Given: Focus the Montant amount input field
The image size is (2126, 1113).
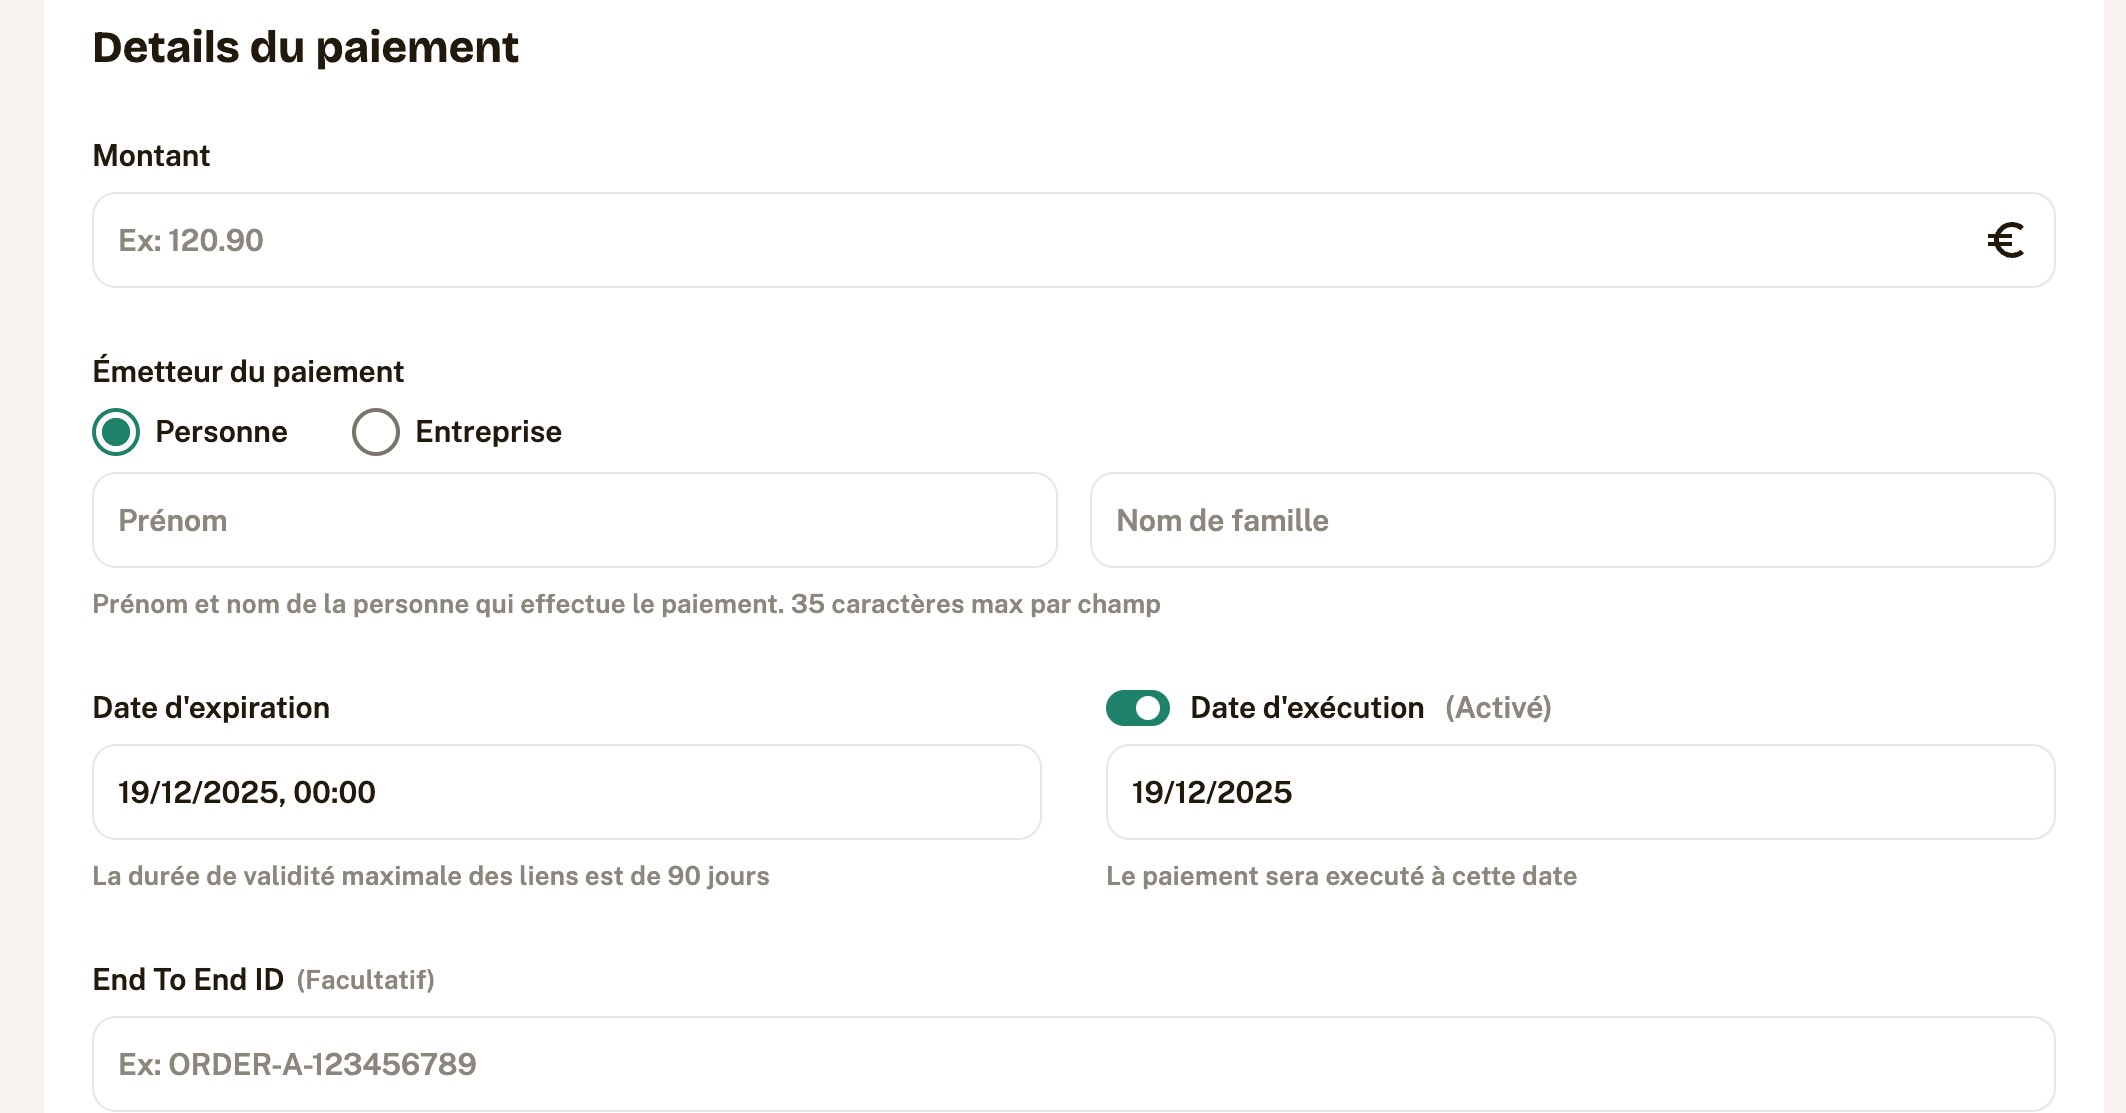Looking at the screenshot, I should point(1000,241).
